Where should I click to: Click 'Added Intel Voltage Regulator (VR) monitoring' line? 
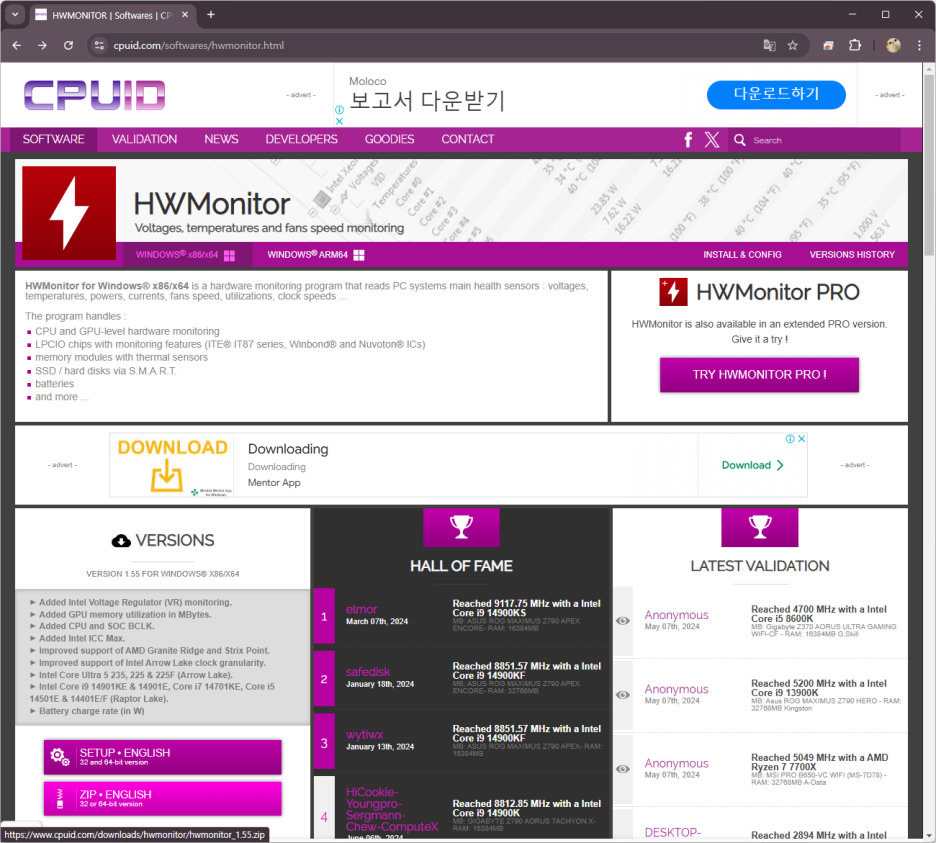(x=135, y=602)
